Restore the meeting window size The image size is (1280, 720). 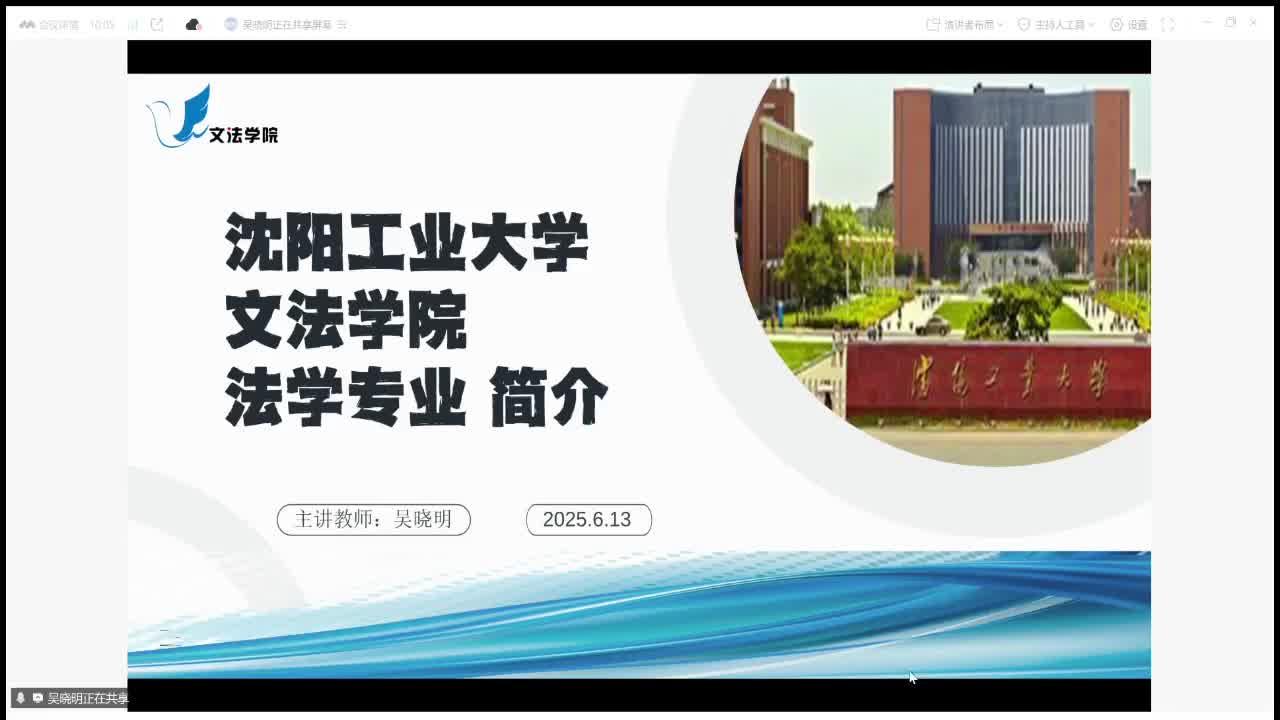1230,22
